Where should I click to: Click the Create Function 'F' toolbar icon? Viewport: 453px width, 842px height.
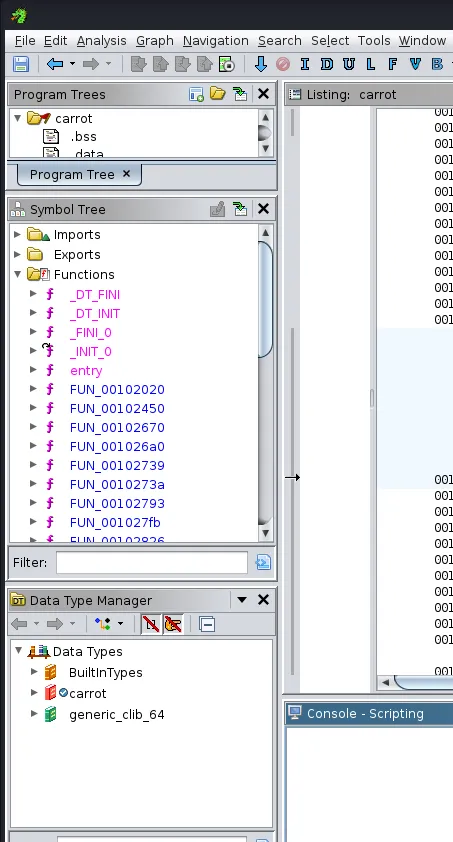pyautogui.click(x=393, y=64)
